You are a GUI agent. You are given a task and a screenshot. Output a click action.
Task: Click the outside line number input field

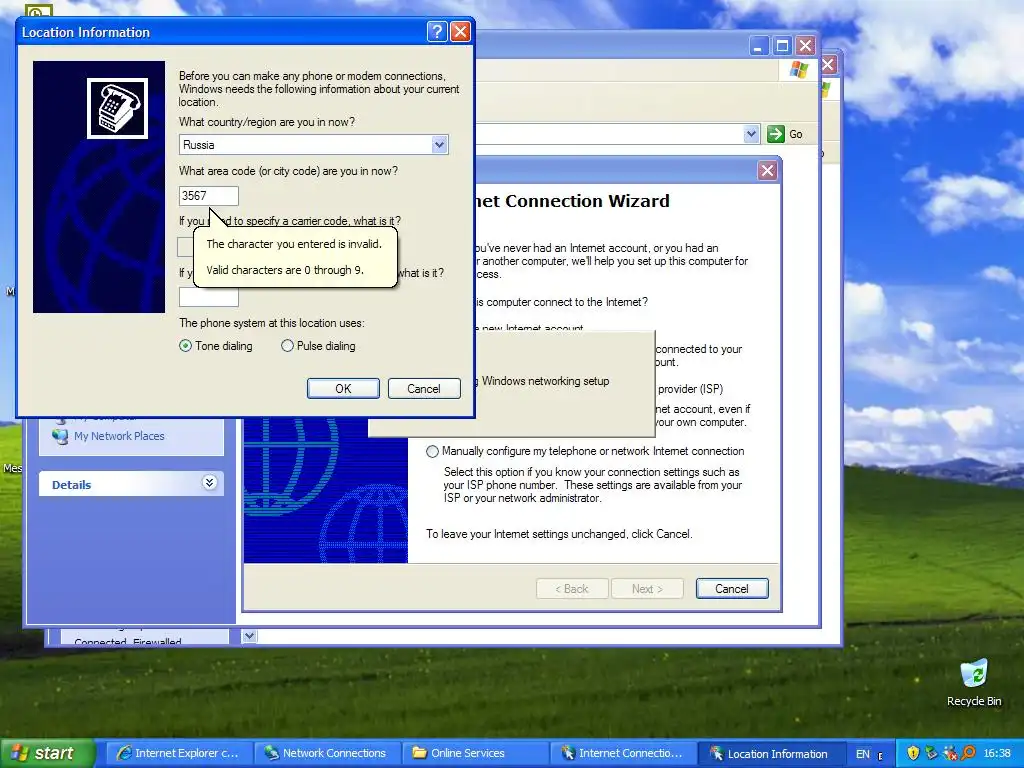pos(208,297)
